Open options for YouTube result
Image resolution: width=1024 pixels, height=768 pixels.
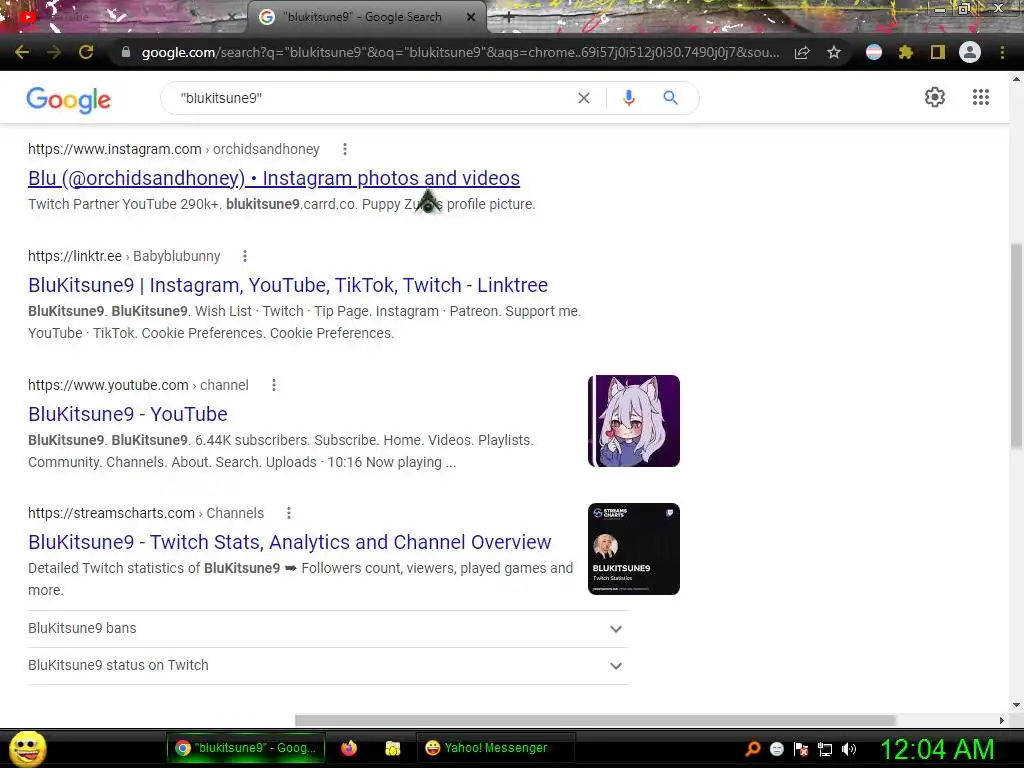tap(274, 385)
